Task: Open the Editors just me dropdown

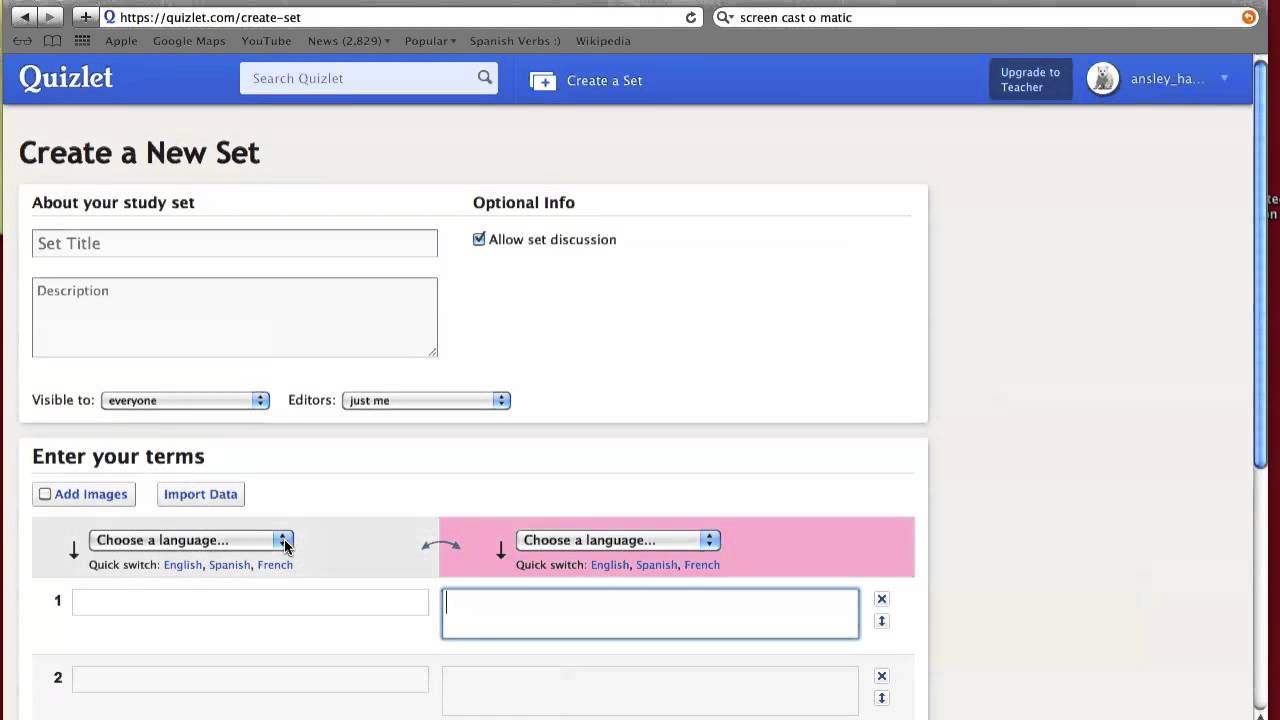Action: tap(426, 400)
